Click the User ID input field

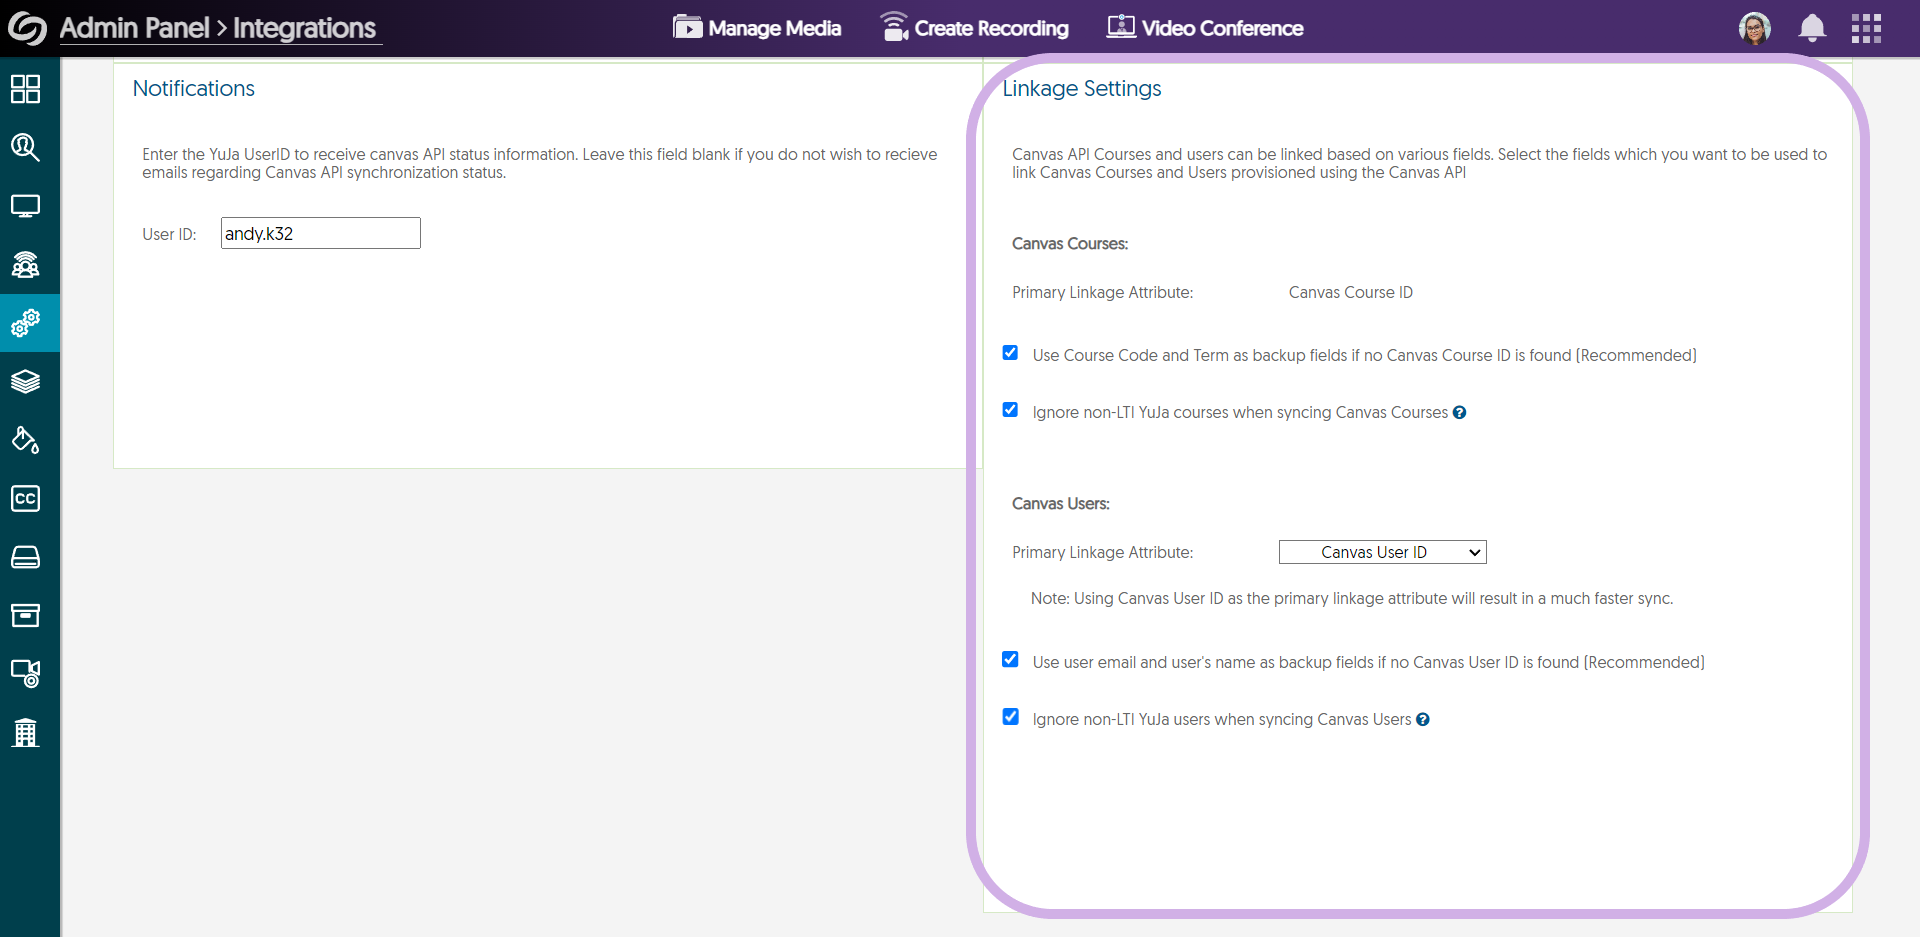point(320,233)
